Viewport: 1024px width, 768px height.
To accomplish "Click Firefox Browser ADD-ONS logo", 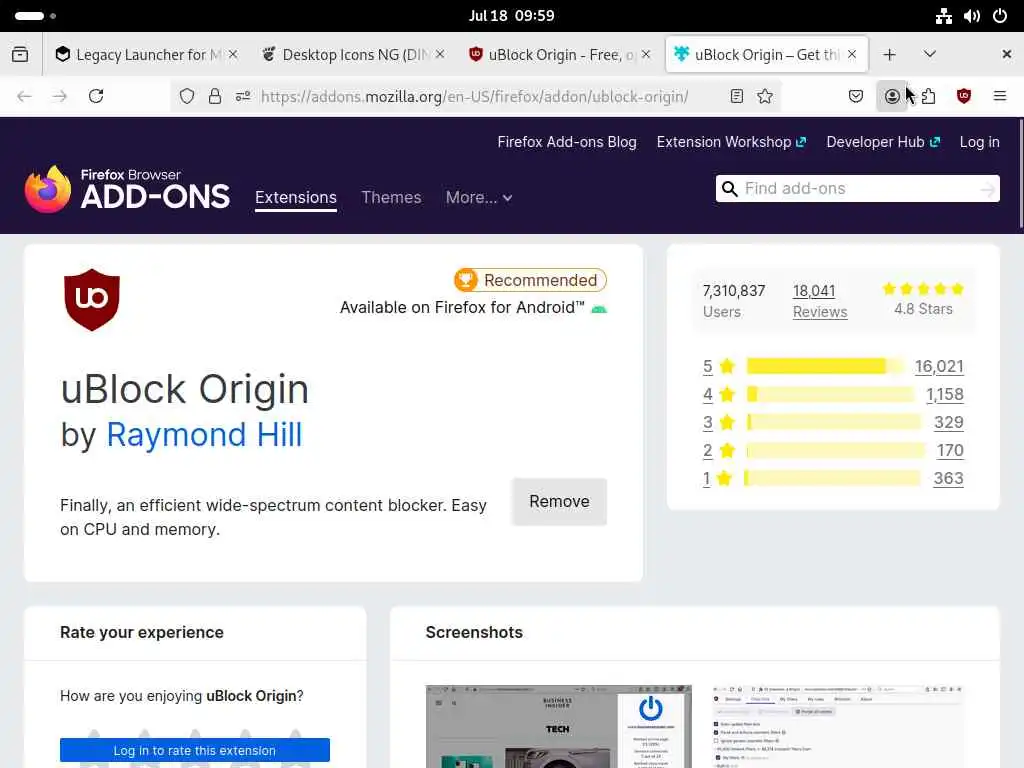I will point(127,189).
